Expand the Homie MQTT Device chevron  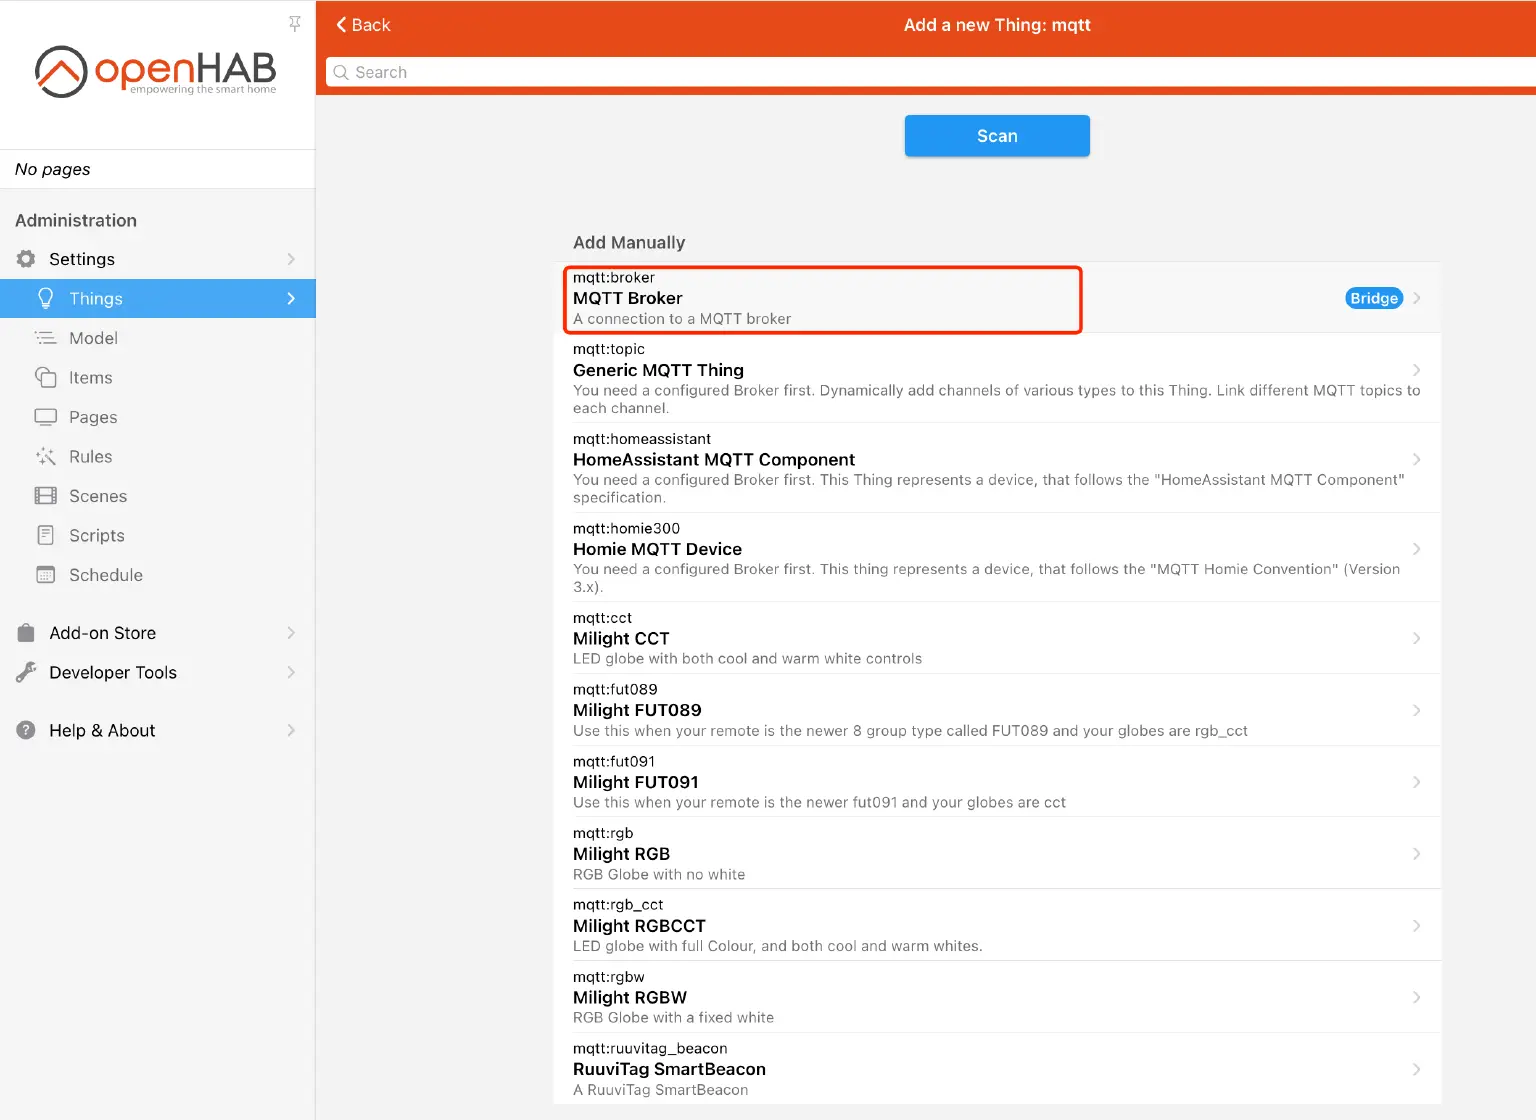point(1416,548)
